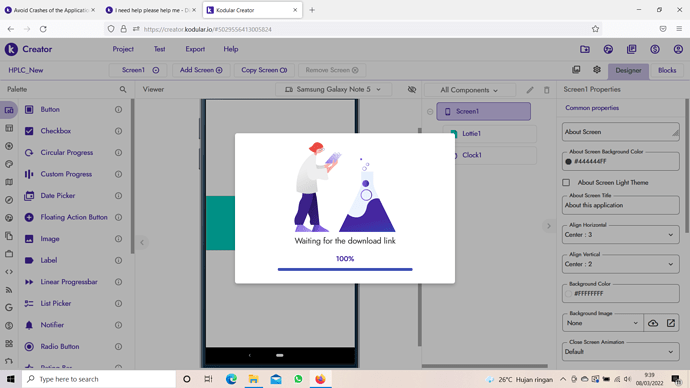Click the download progress bar
The width and height of the screenshot is (690, 388).
345,269
